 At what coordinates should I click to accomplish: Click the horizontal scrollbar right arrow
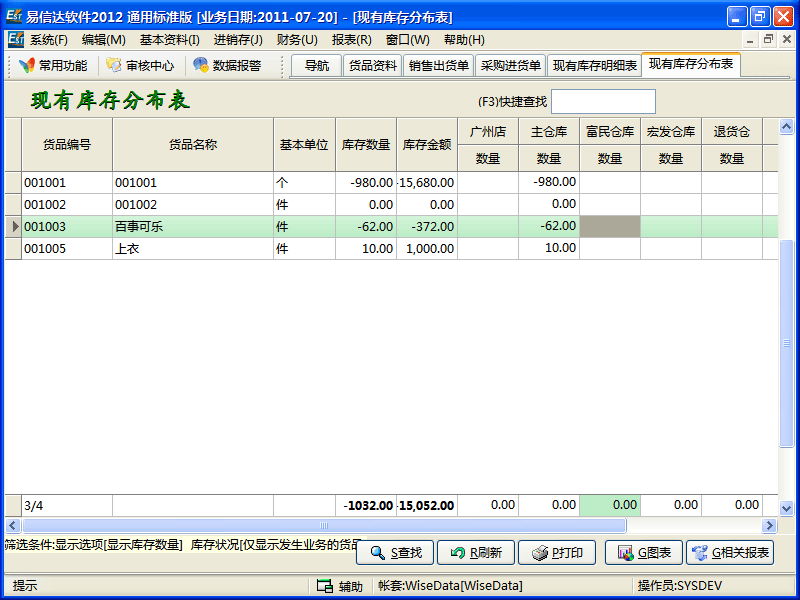coord(769,526)
